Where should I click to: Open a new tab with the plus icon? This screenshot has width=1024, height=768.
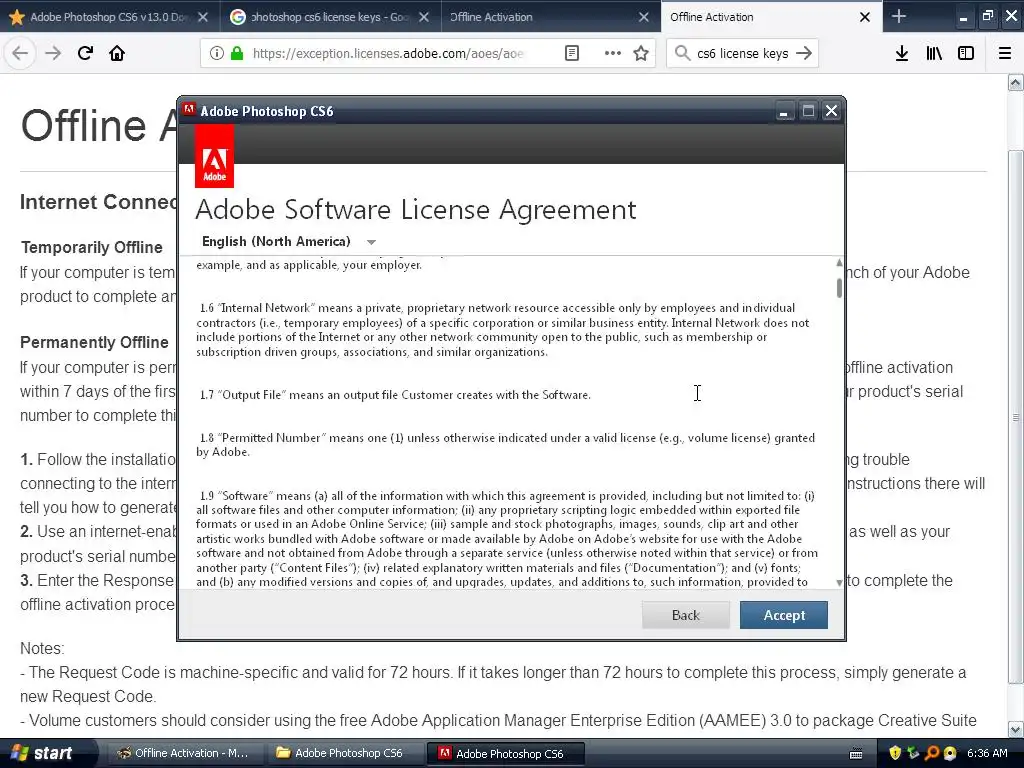(x=899, y=16)
